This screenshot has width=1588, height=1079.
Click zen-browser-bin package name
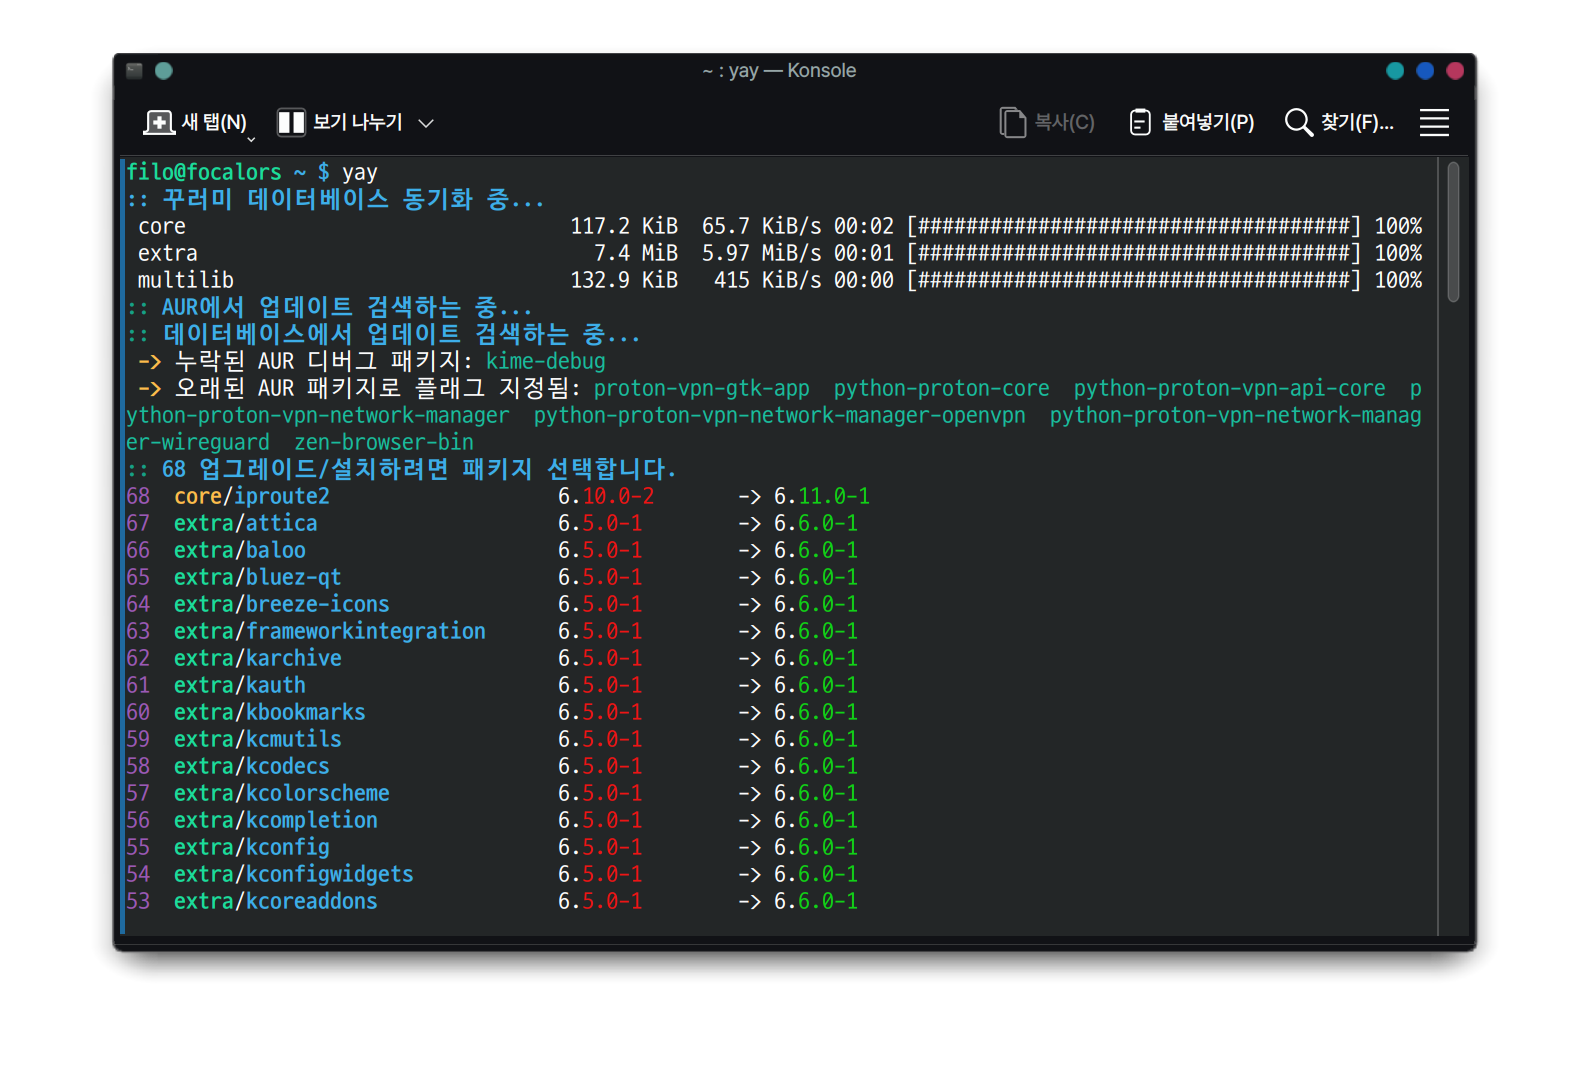[384, 442]
